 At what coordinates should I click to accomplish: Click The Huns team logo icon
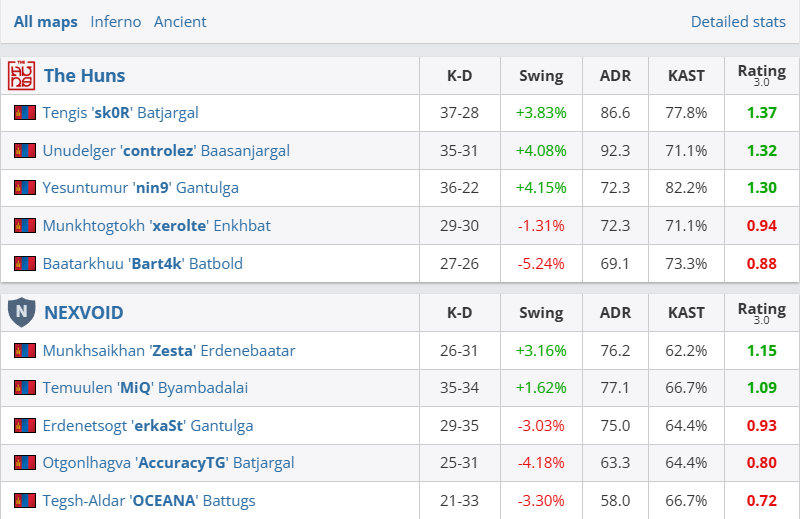(x=21, y=75)
